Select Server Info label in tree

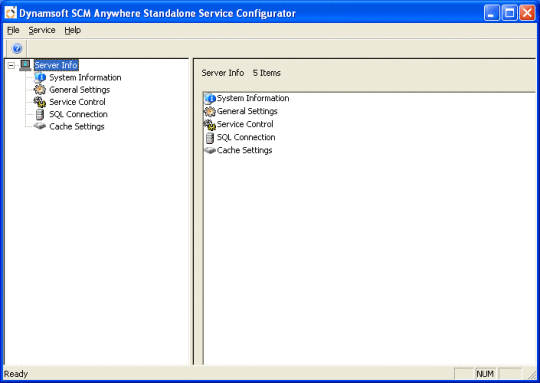(x=56, y=65)
